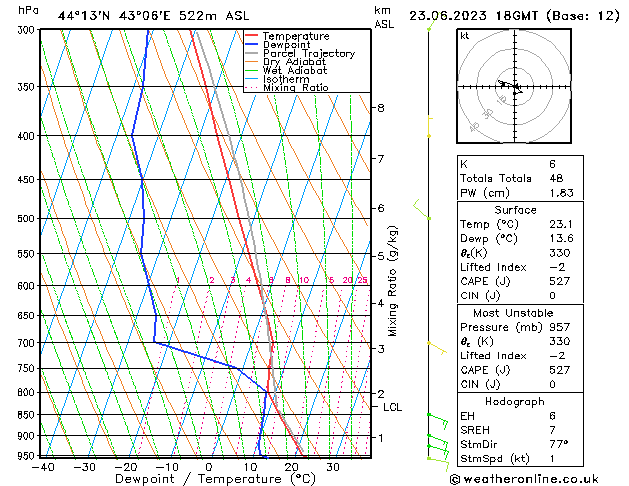This screenshot has height=486, width=629.
Task: Select the Parcel Trajectory legend entry
Action: pos(307,54)
